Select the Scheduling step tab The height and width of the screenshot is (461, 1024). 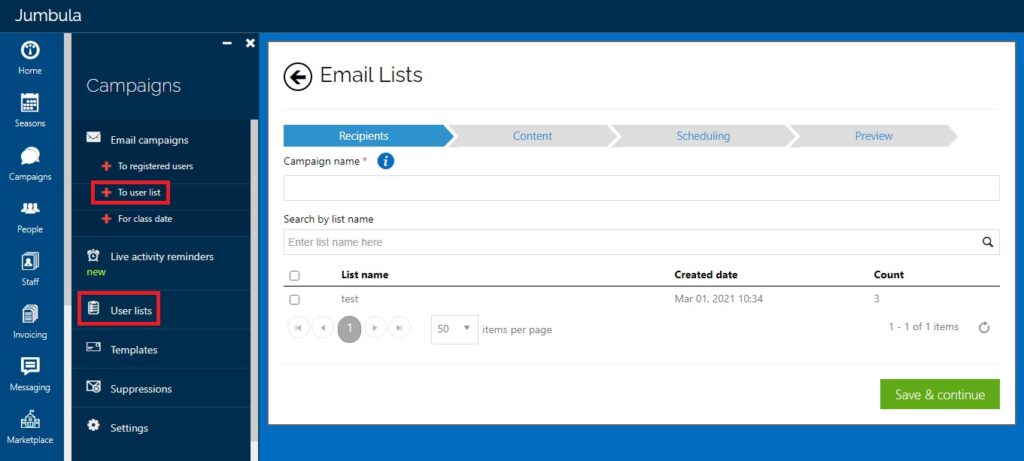[x=703, y=136]
